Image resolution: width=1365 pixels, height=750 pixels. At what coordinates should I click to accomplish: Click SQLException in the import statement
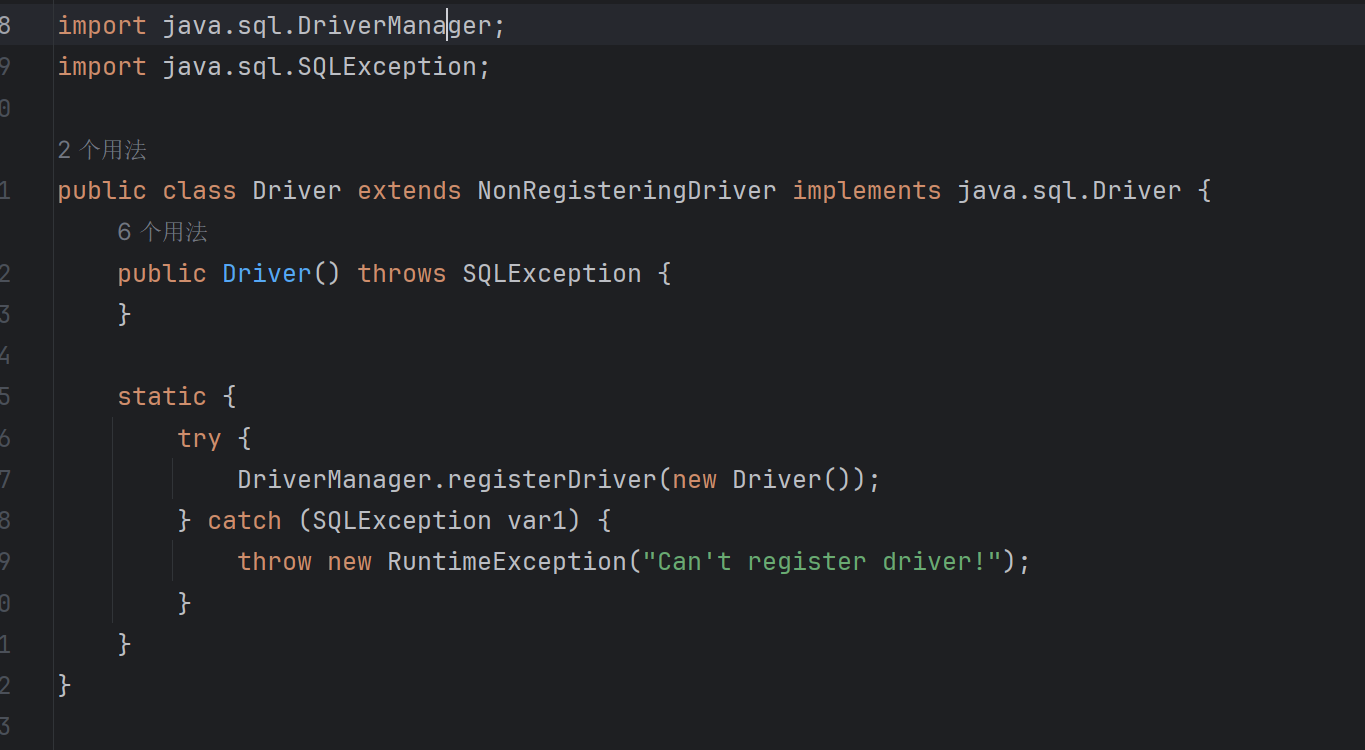[x=387, y=67]
